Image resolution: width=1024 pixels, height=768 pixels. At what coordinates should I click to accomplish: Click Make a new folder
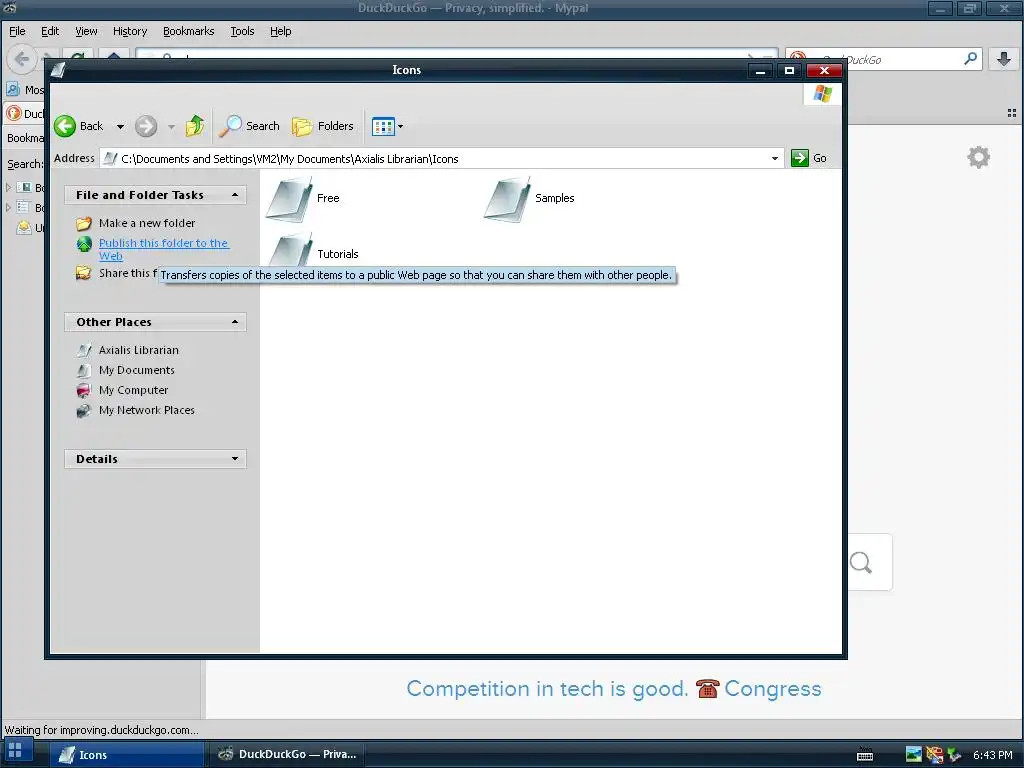pos(147,223)
